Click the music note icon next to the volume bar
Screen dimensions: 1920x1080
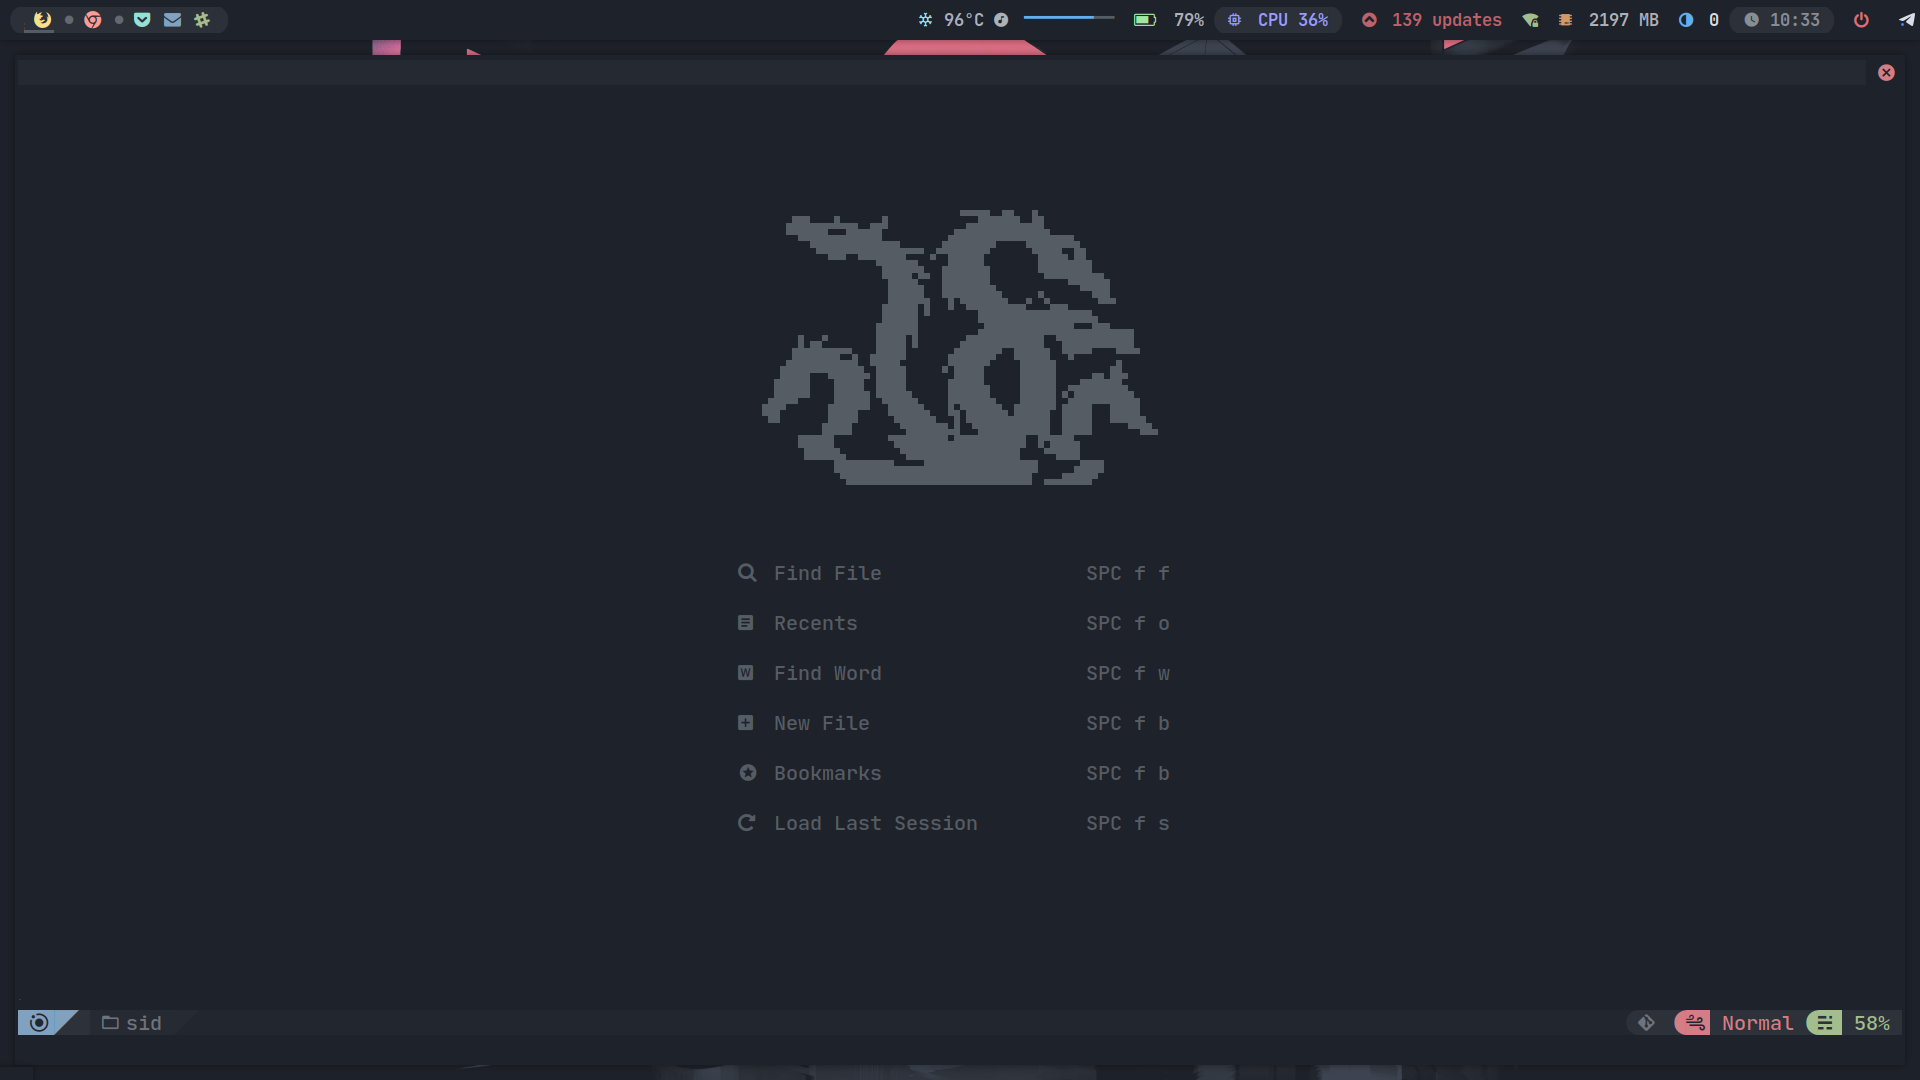coord(1001,20)
